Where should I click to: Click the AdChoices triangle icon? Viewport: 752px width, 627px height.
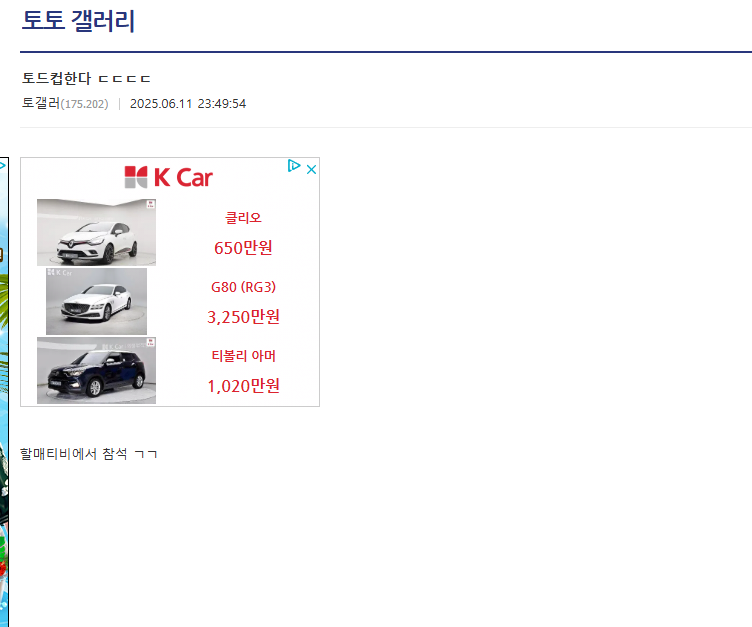coord(294,166)
